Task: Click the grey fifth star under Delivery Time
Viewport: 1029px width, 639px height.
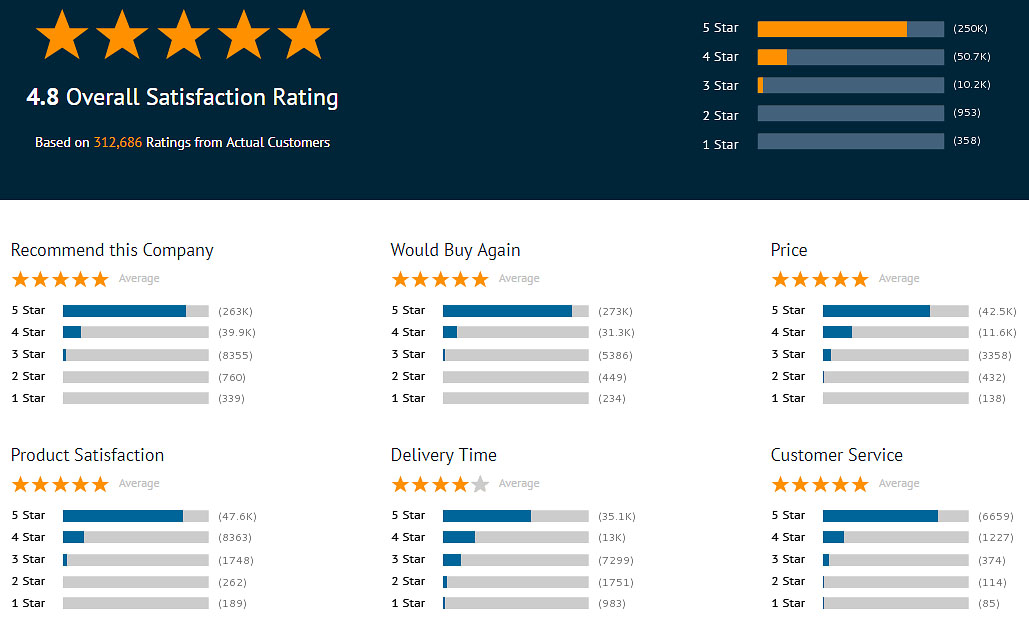Action: coord(480,484)
